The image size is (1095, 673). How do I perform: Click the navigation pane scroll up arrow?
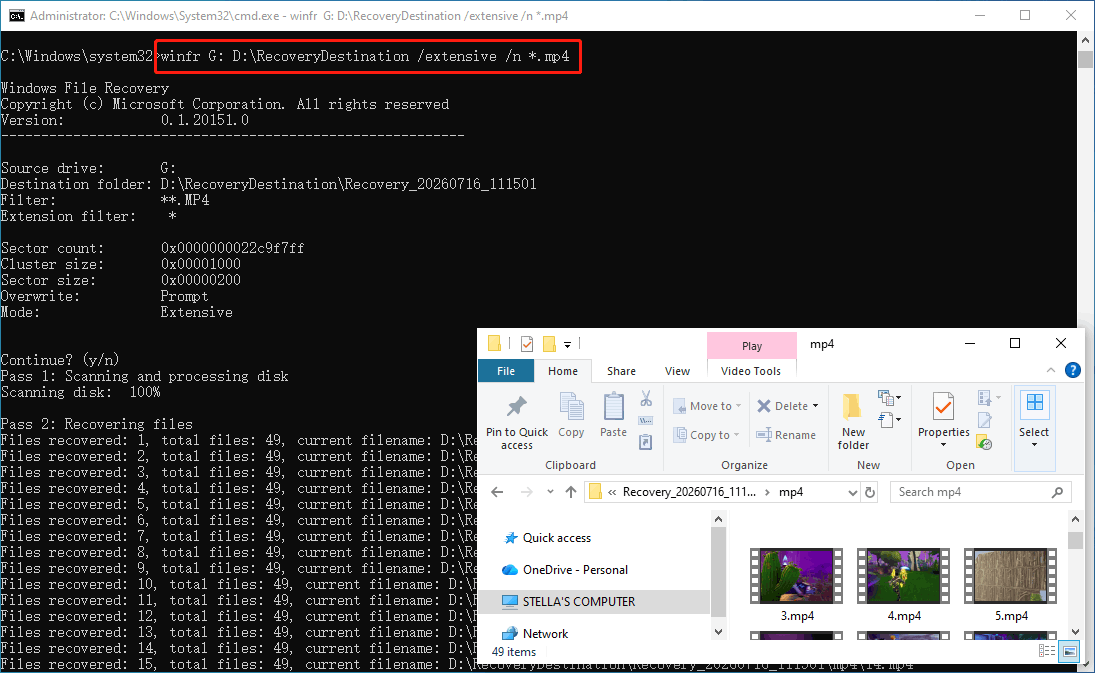718,519
